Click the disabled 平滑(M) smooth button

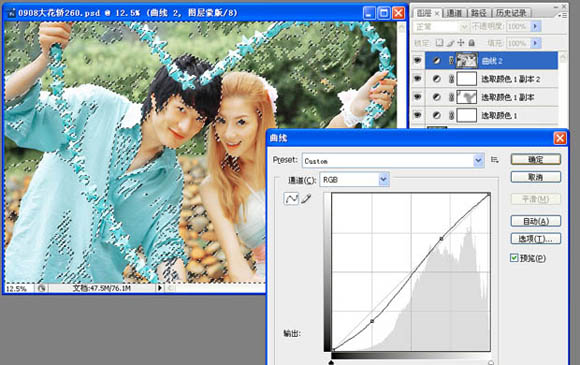536,199
